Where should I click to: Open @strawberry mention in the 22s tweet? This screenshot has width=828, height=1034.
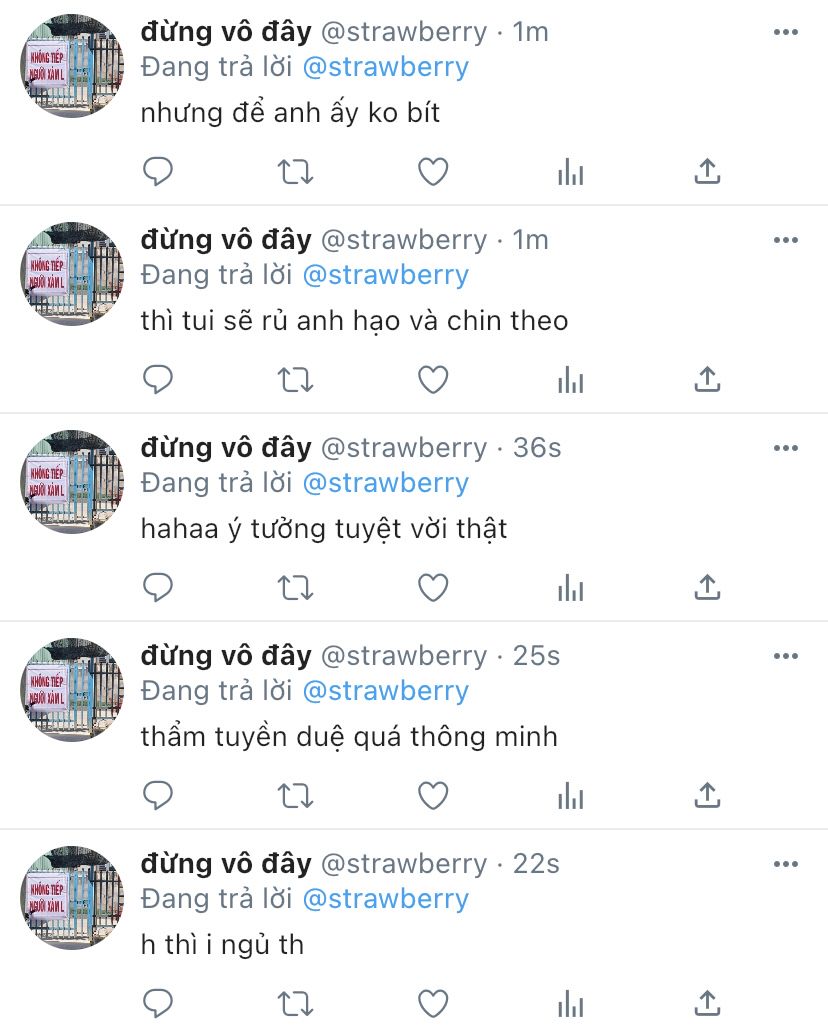point(386,899)
